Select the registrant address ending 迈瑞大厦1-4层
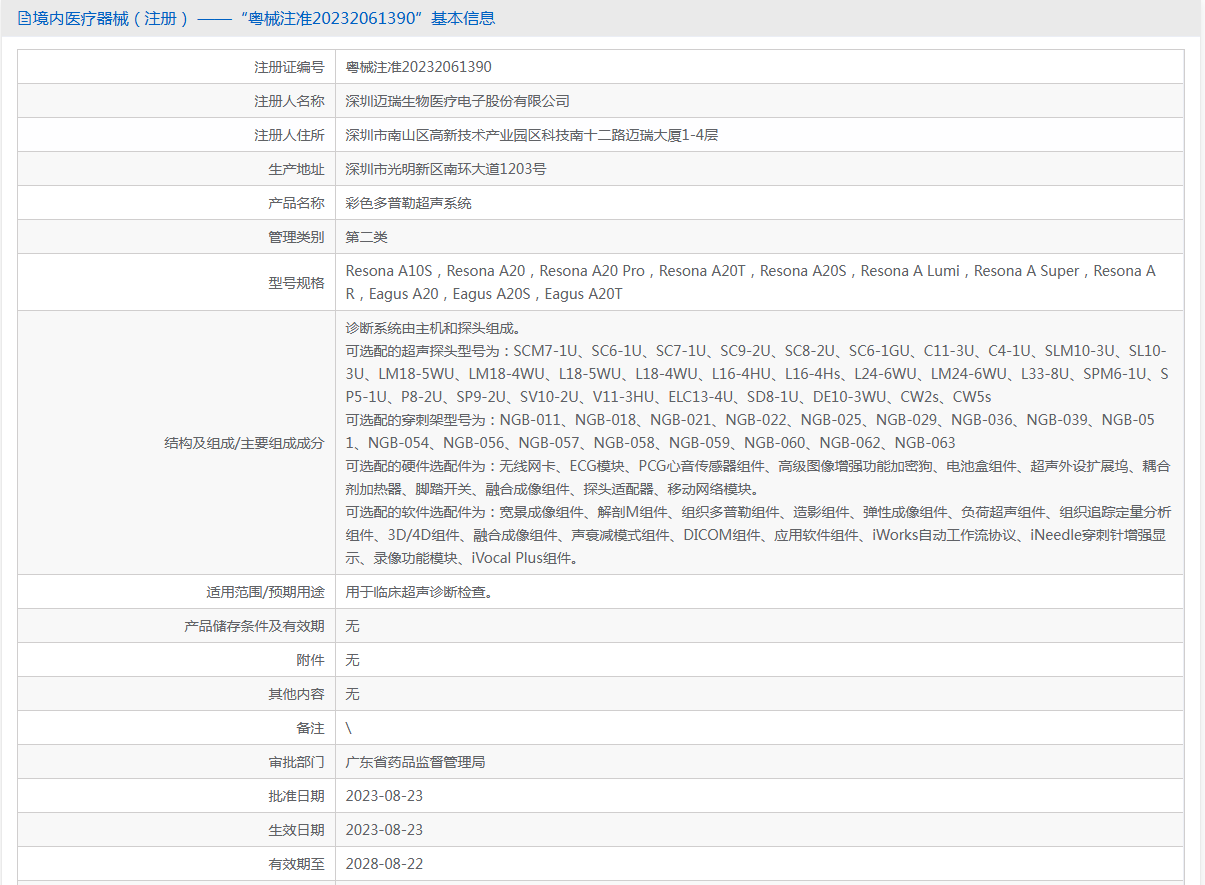Viewport: 1205px width, 885px height. (532, 135)
